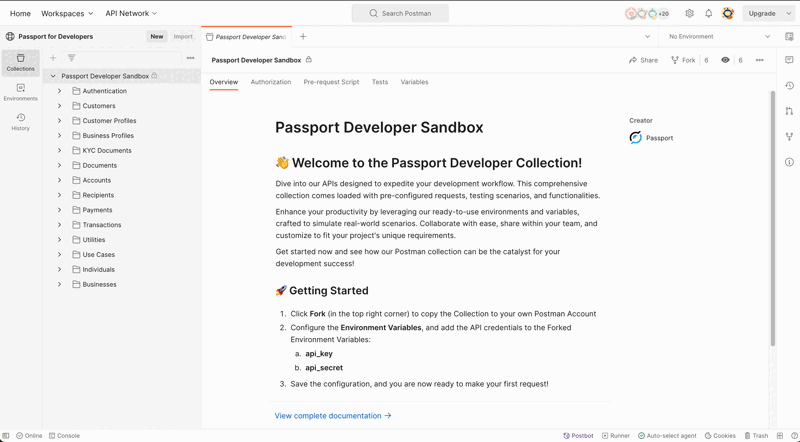This screenshot has height=442, width=800.
Task: Go to Home in top navigation
Action: pyautogui.click(x=20, y=13)
